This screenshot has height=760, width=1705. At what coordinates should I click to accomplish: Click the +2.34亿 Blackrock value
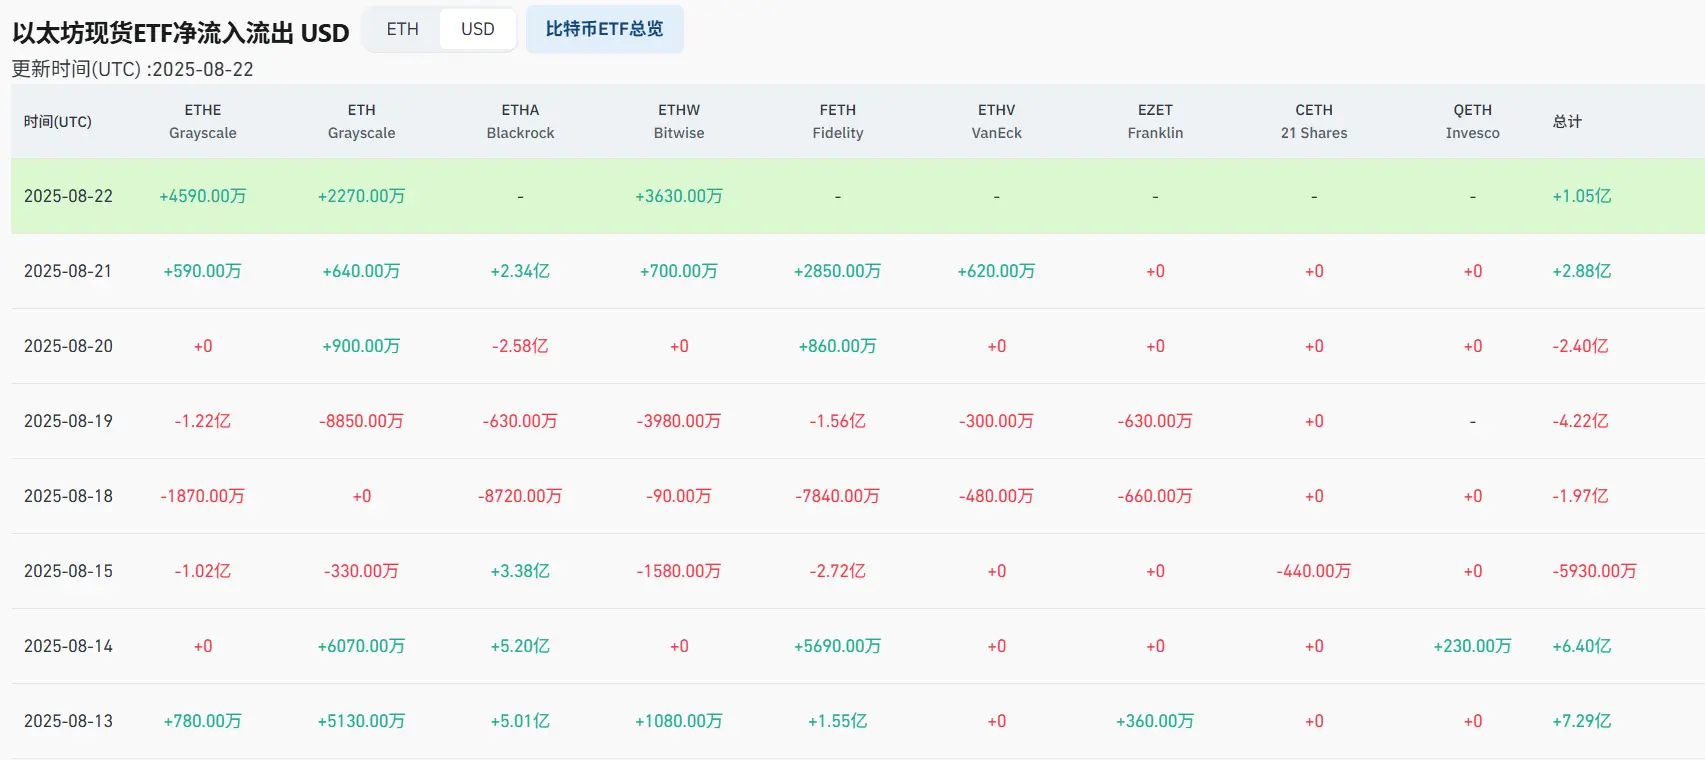click(x=520, y=271)
